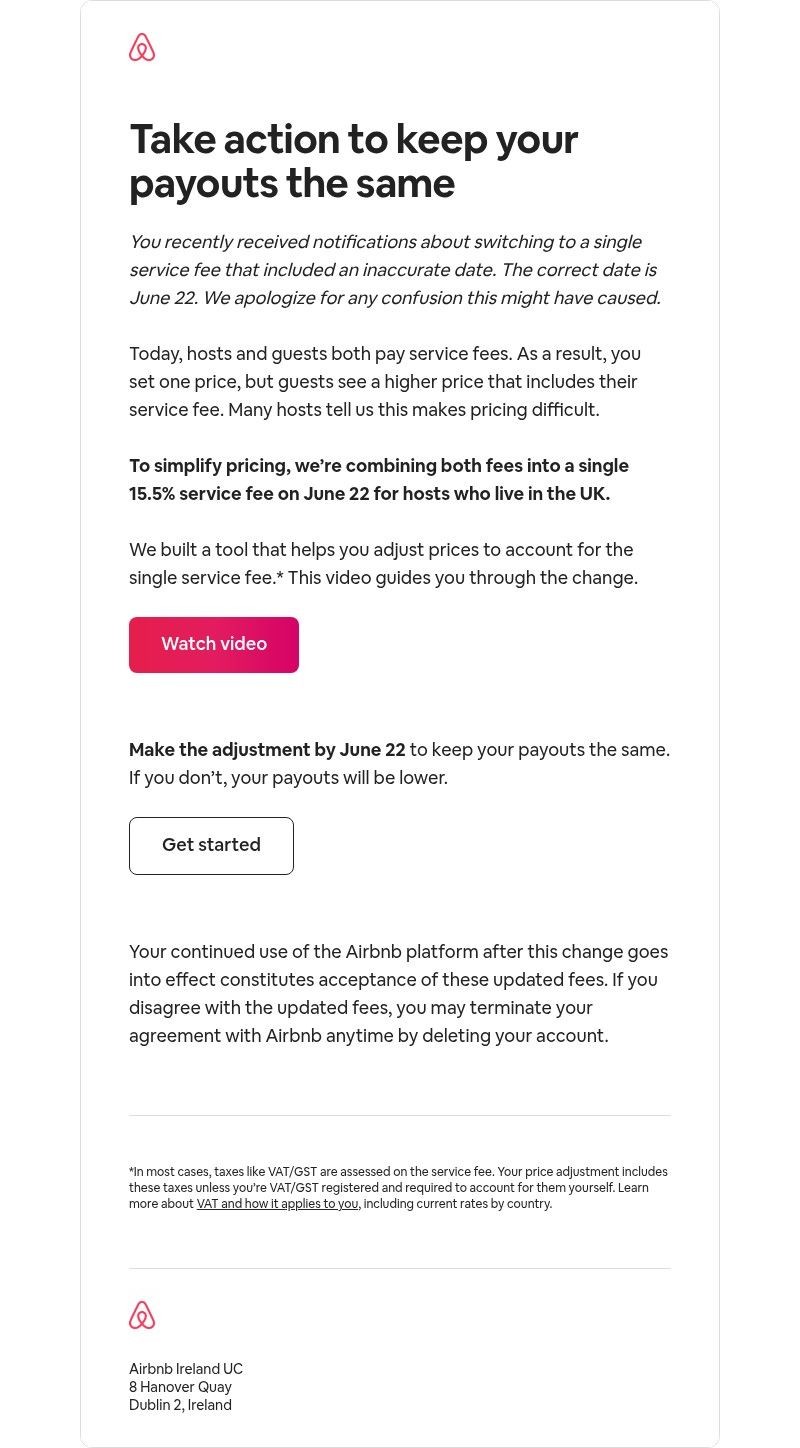Click the VAT/GST footnote text
This screenshot has height=1448, width=800.
(398, 1188)
